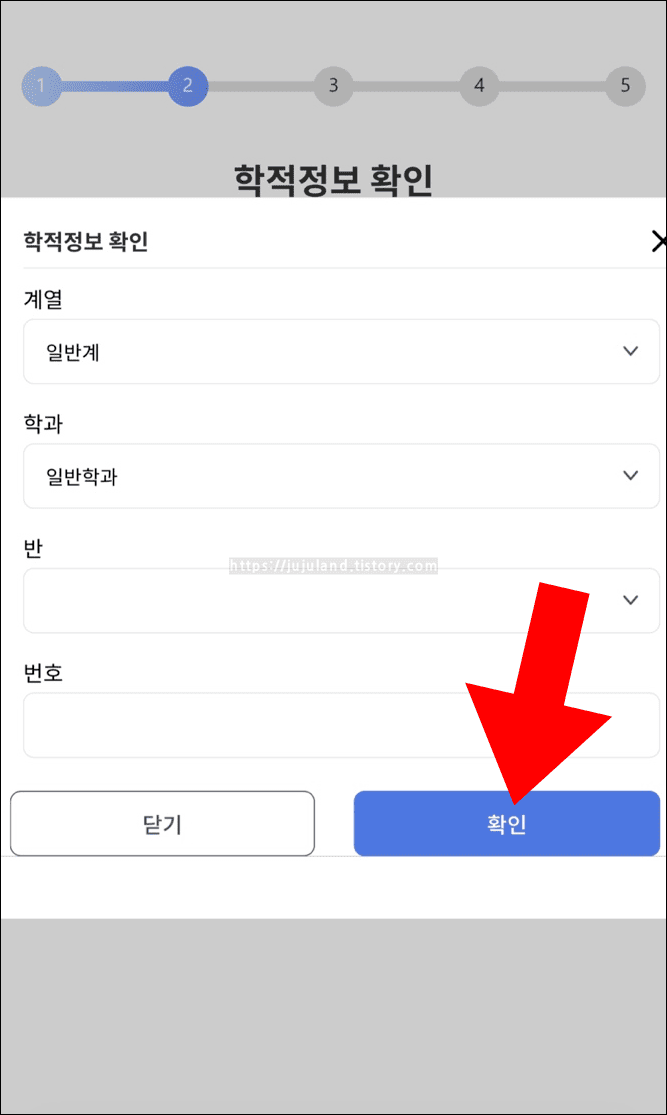
Task: Select step 5 in progress indicator
Action: (625, 86)
